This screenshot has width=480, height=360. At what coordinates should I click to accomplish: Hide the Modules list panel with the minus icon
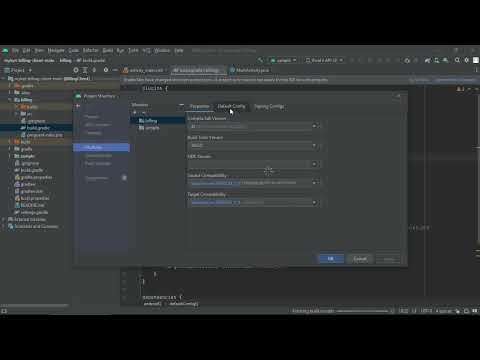[x=181, y=105]
